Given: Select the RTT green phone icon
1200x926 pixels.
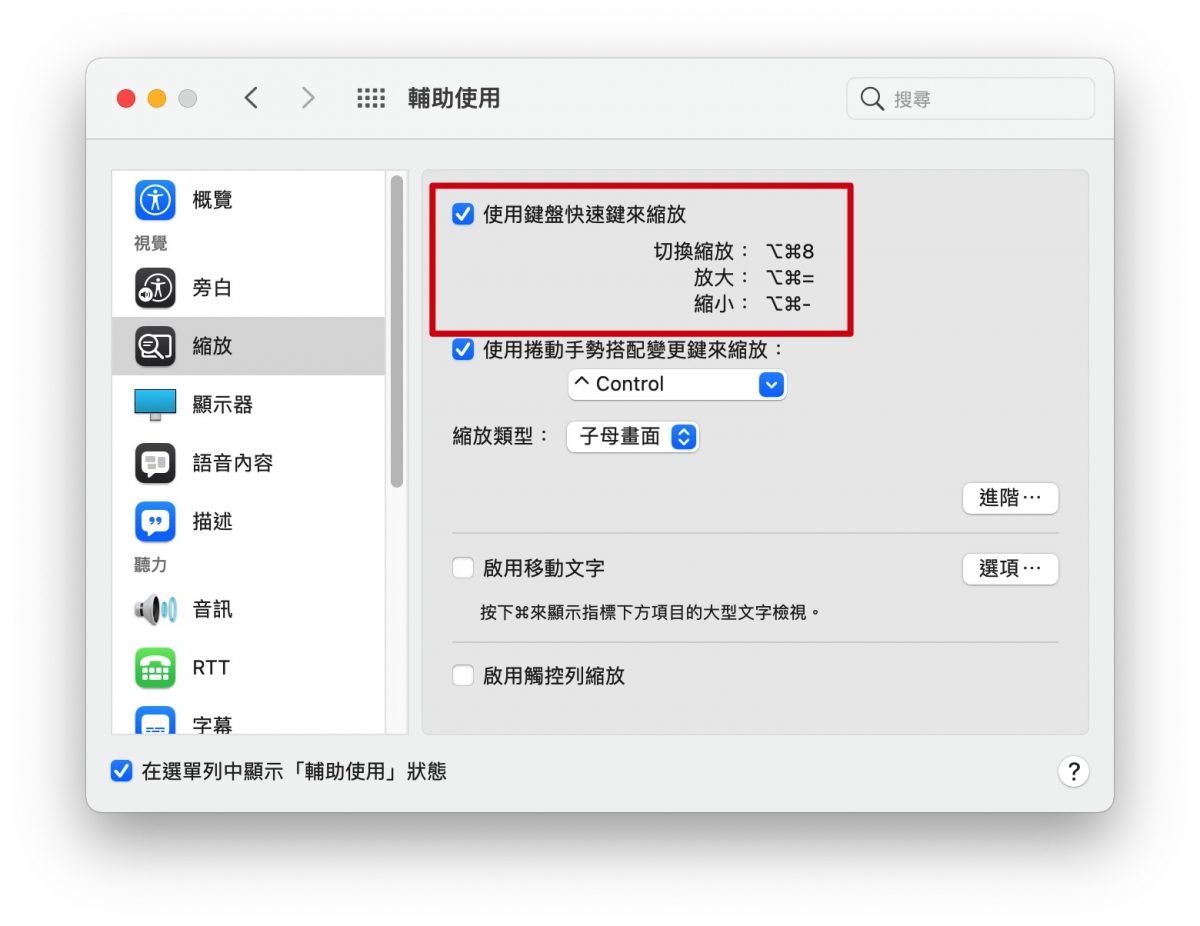Looking at the screenshot, I should [155, 668].
